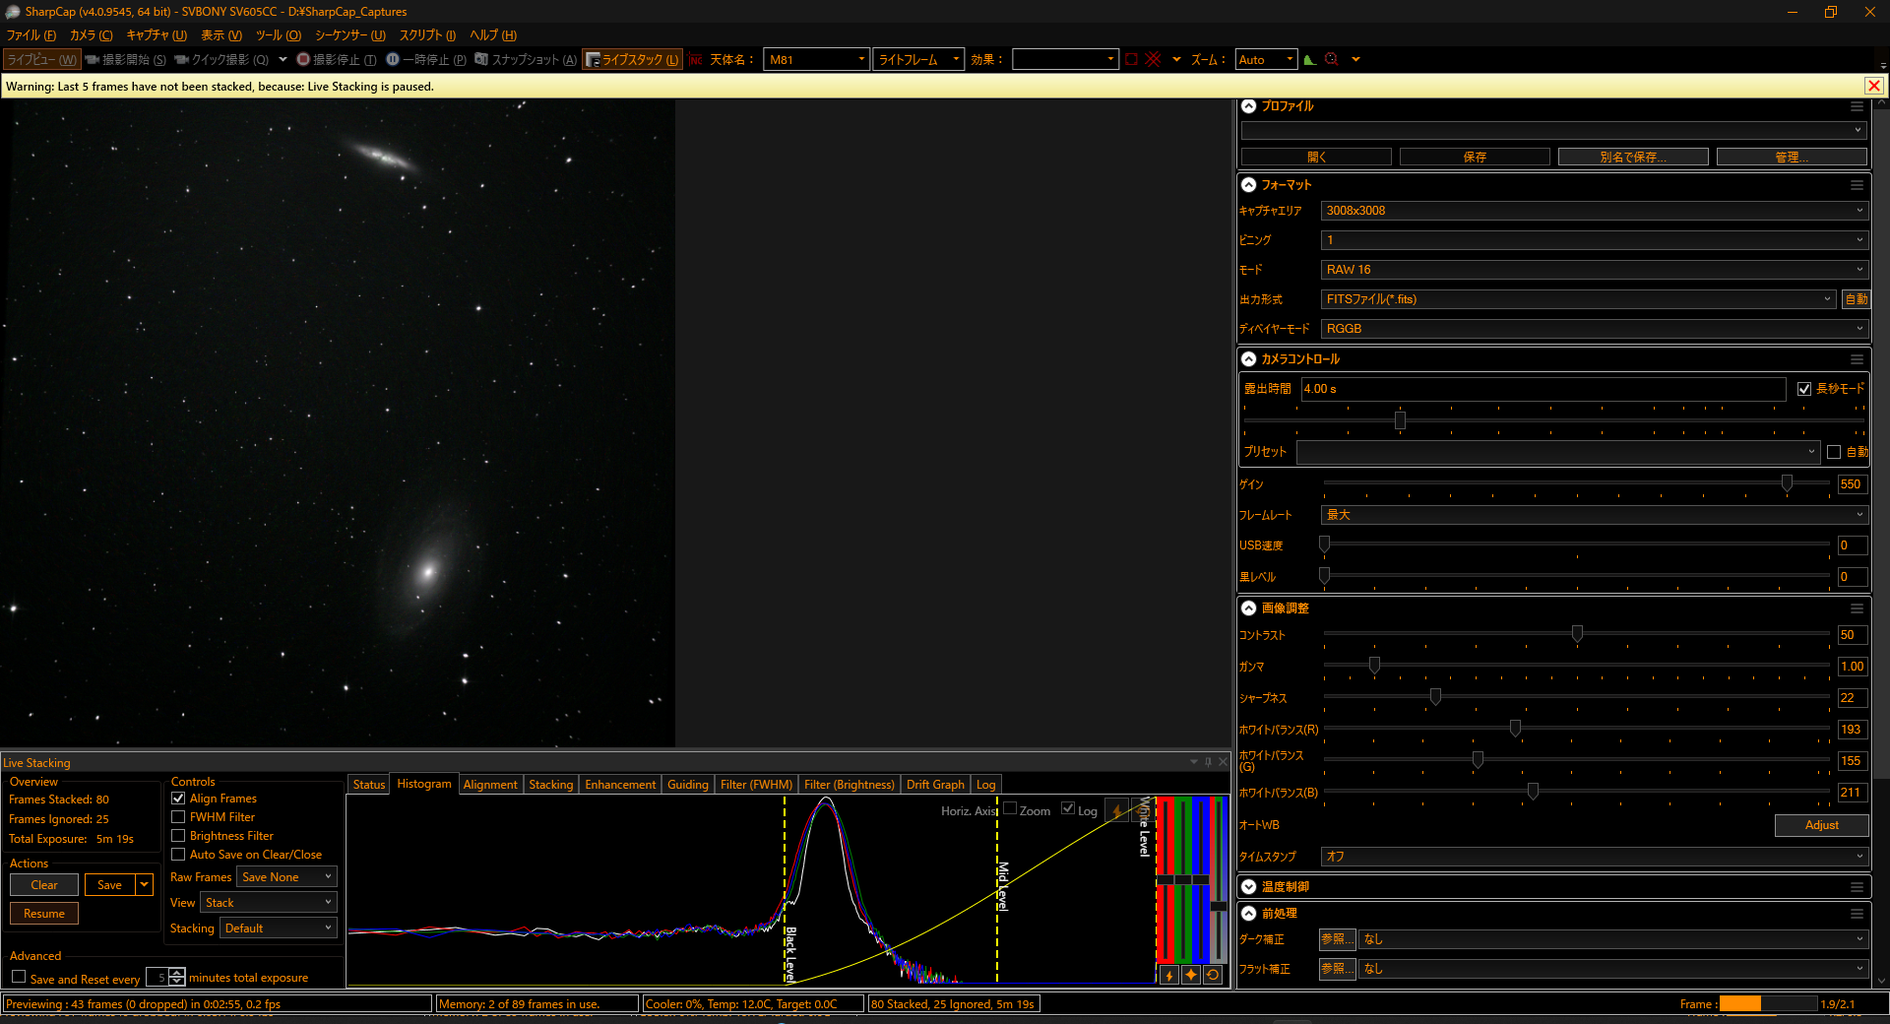
Task: Switch to the Enhancement tab
Action: 620,785
